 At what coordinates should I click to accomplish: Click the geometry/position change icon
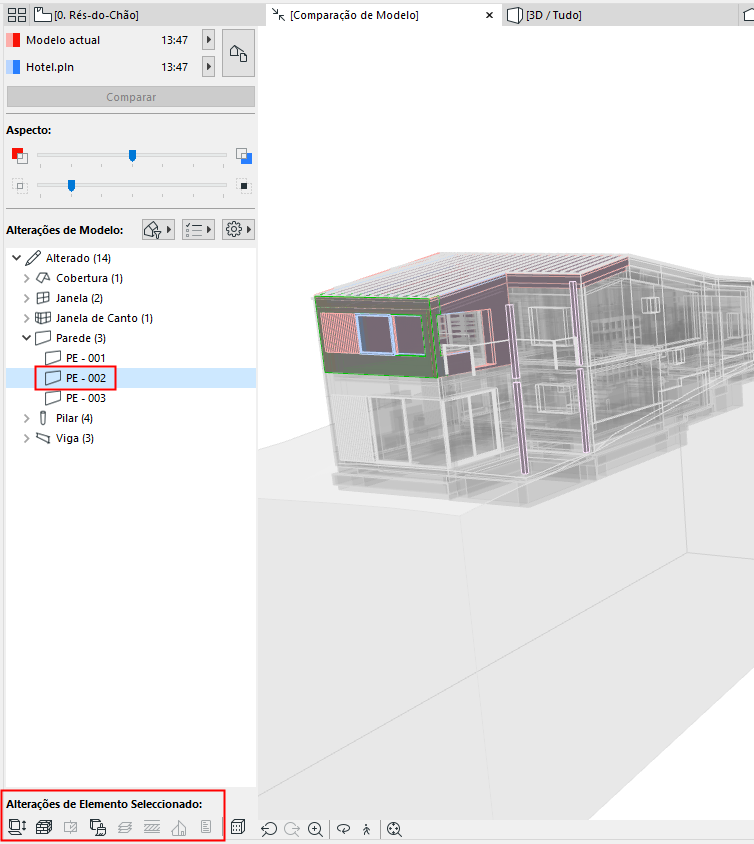coord(17,827)
